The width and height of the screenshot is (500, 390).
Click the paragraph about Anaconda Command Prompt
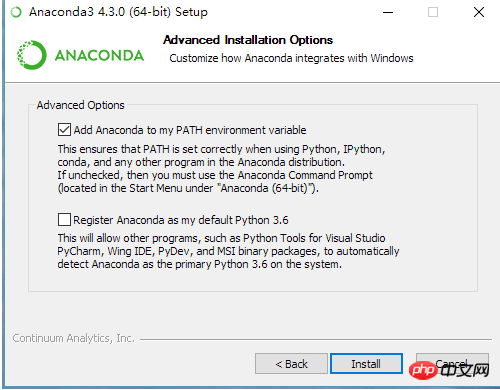[221, 169]
